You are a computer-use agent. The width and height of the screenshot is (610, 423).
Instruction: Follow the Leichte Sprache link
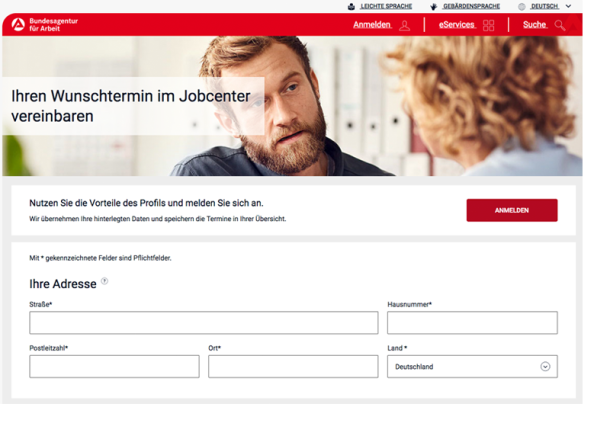(386, 6)
